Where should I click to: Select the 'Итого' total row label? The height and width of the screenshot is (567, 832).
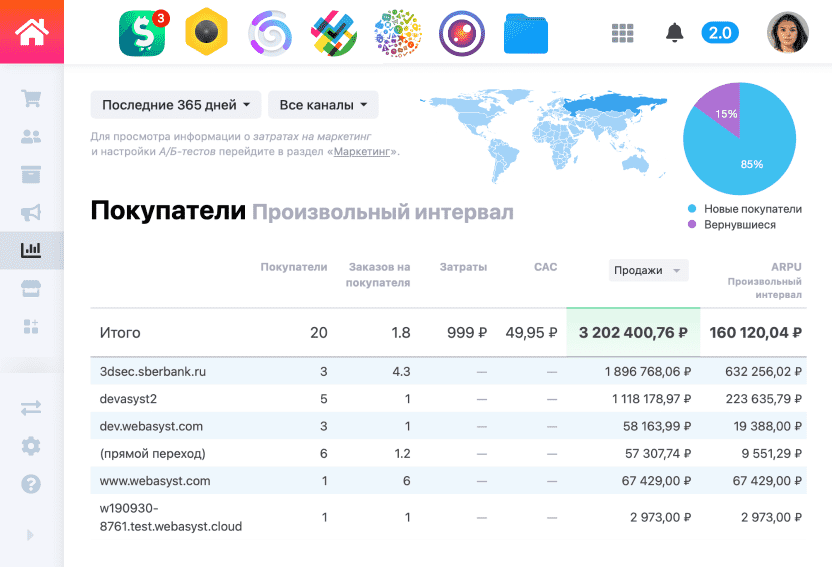click(x=120, y=333)
